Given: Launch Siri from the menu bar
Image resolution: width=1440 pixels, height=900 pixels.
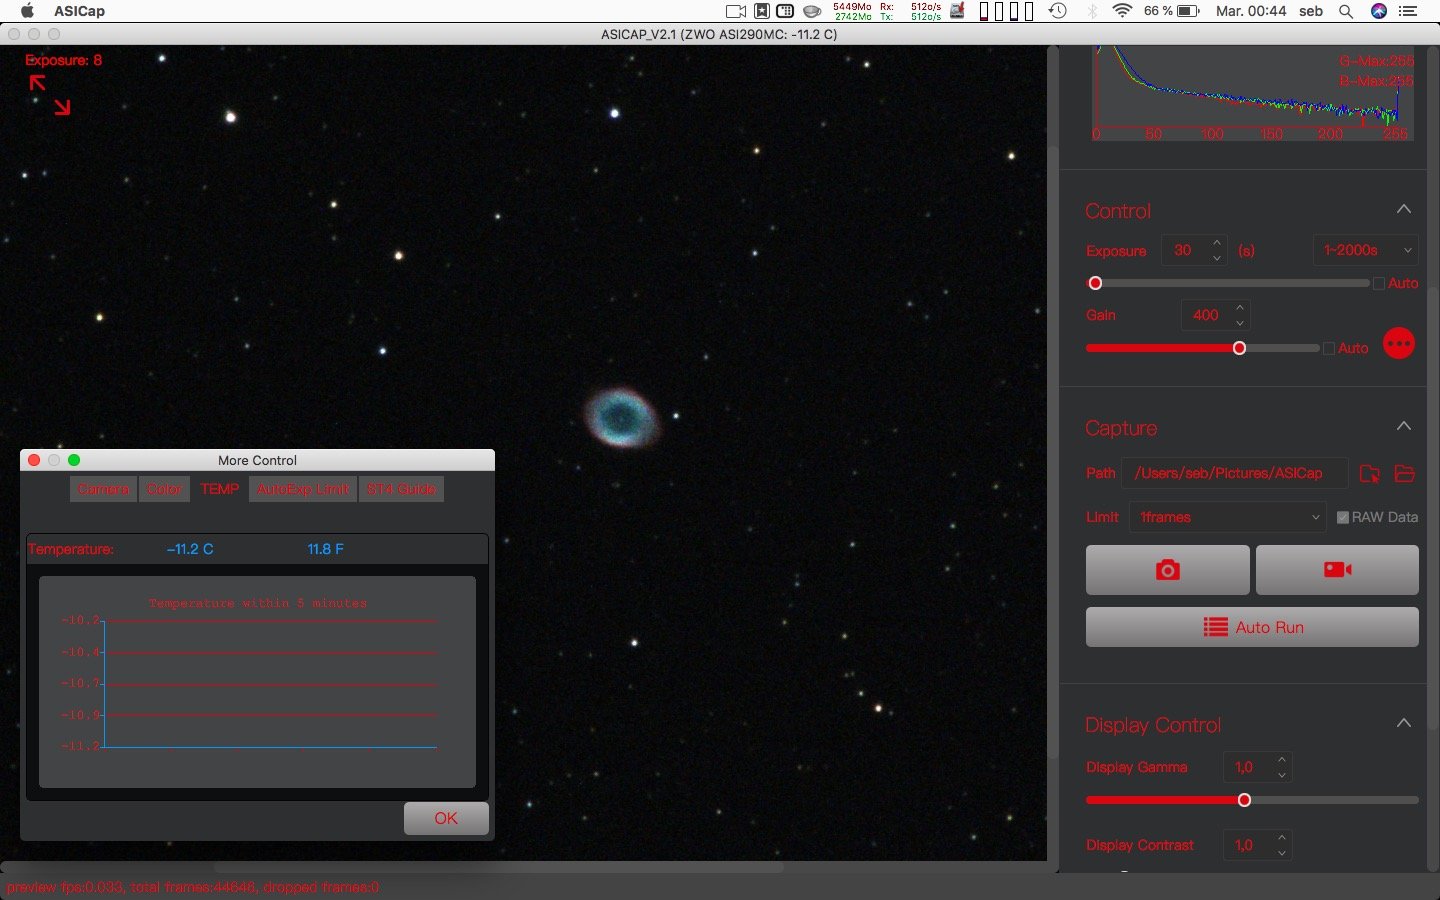Looking at the screenshot, I should point(1379,11).
